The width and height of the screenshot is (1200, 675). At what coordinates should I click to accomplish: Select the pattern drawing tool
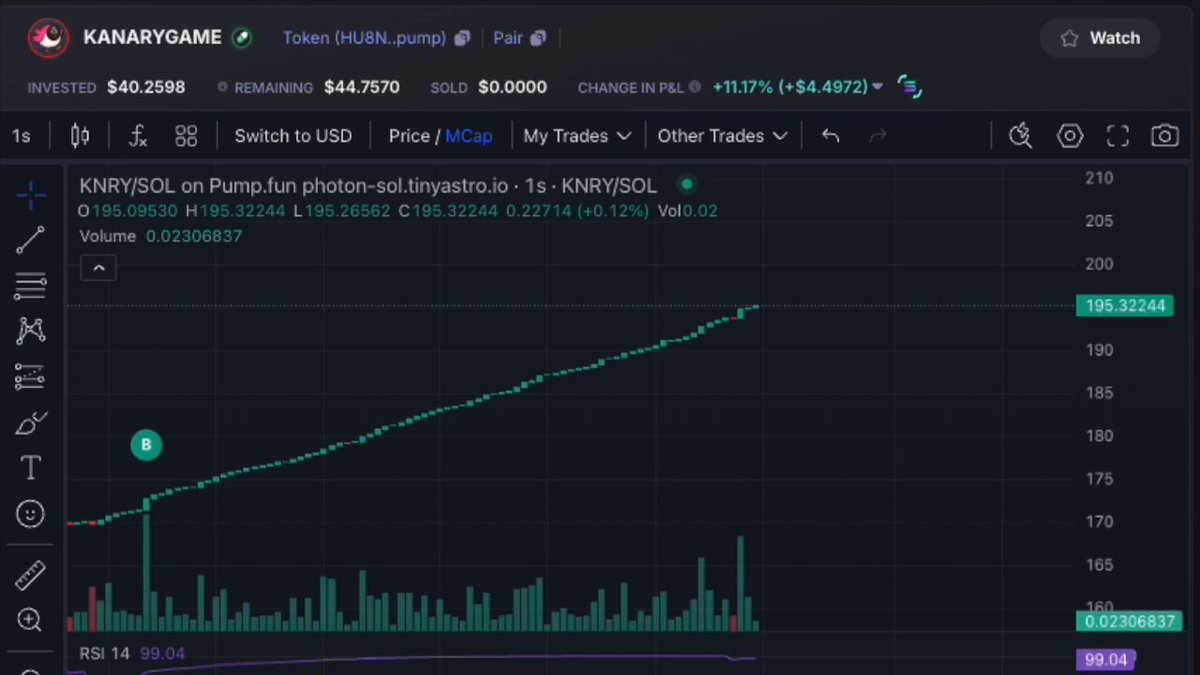31,331
